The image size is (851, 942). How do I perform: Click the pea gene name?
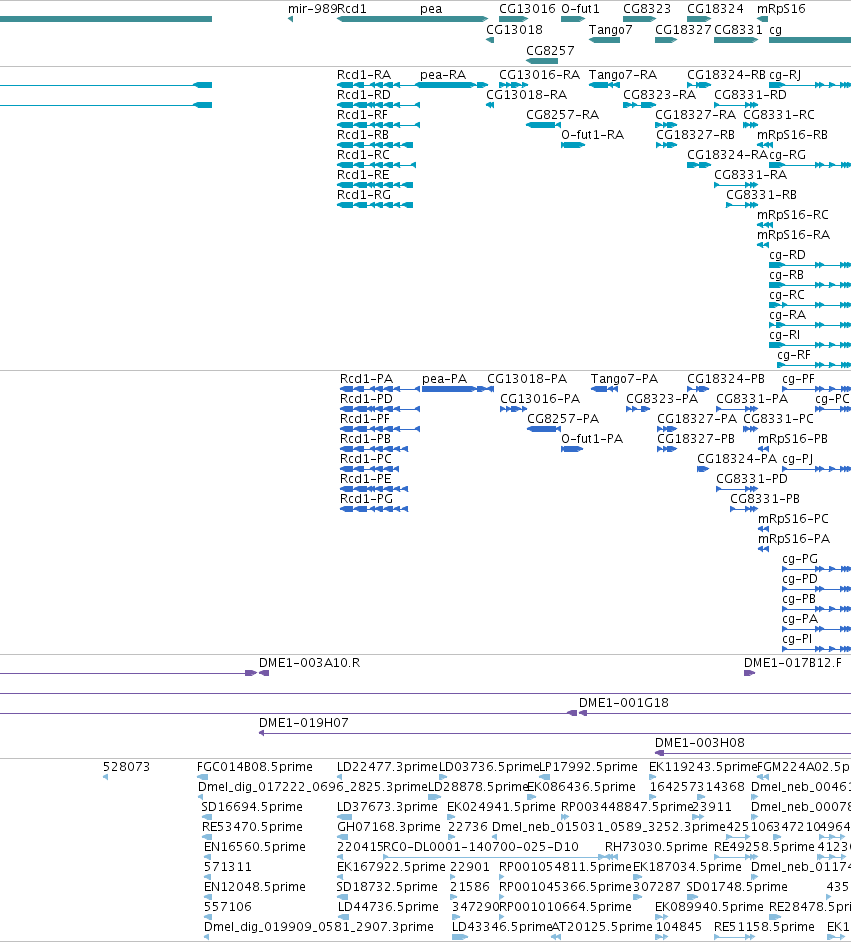click(431, 9)
